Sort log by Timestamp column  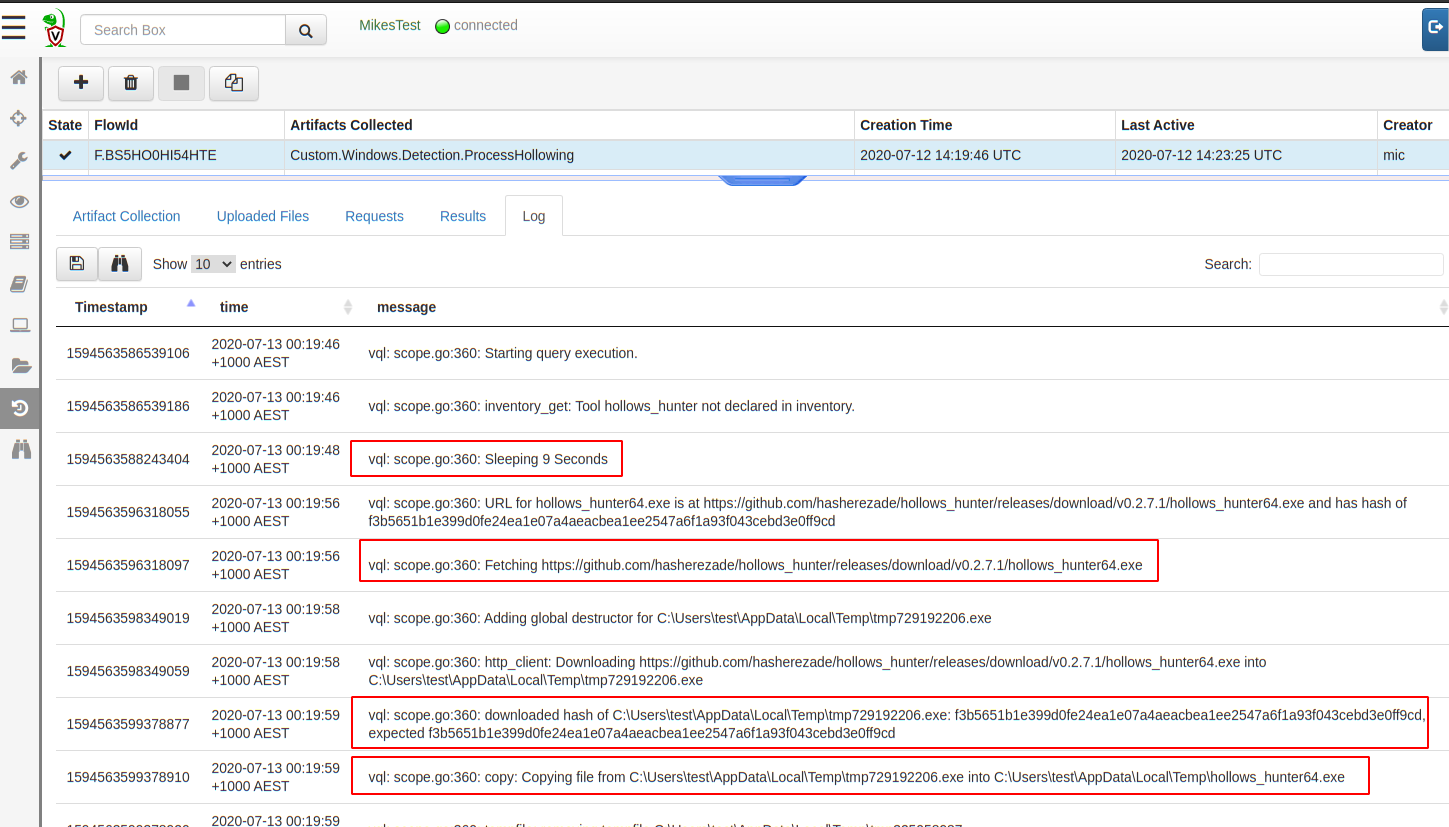tap(111, 307)
